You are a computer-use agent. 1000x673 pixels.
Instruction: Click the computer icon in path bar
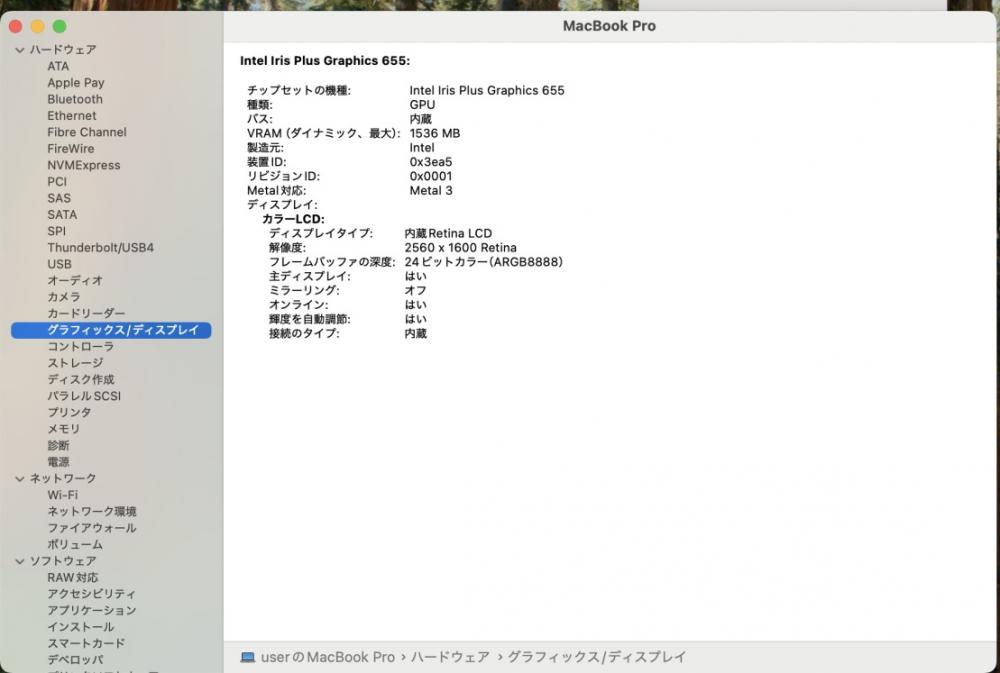(247, 657)
